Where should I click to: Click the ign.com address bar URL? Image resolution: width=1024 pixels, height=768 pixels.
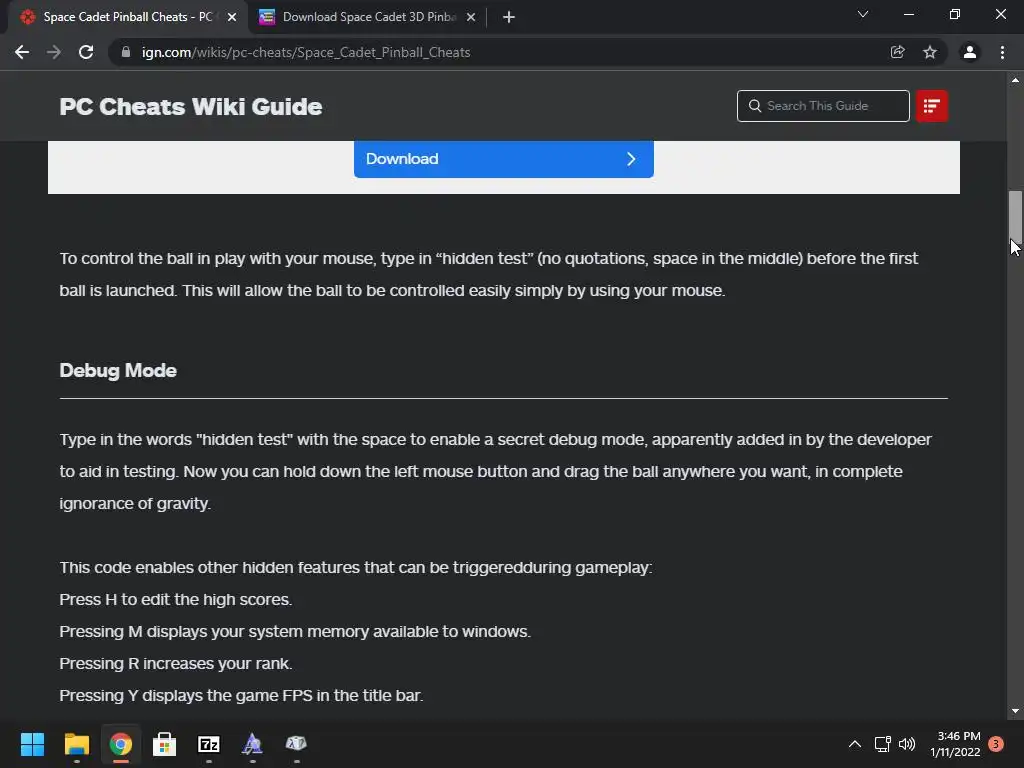click(306, 52)
